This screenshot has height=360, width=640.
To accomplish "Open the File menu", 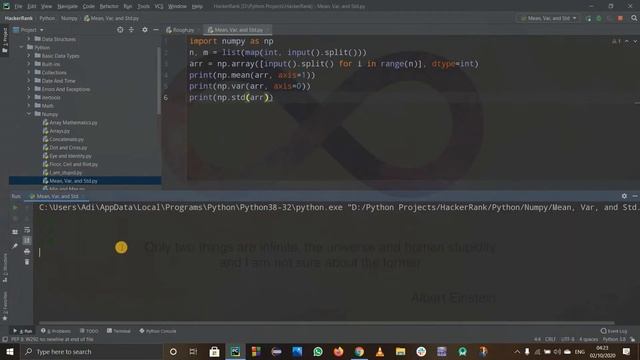I will (x=18, y=6).
